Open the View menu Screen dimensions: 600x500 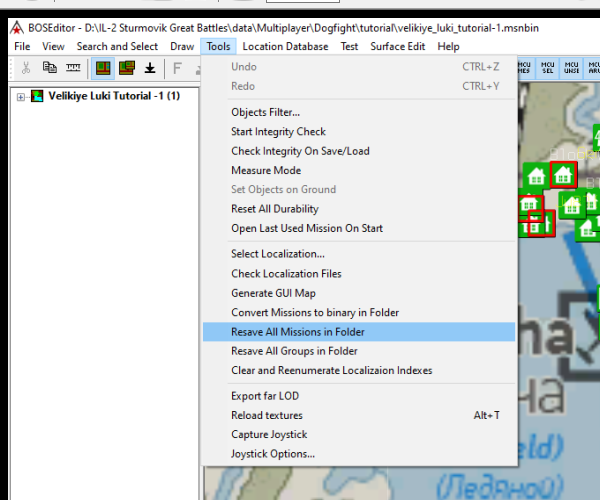pyautogui.click(x=53, y=46)
